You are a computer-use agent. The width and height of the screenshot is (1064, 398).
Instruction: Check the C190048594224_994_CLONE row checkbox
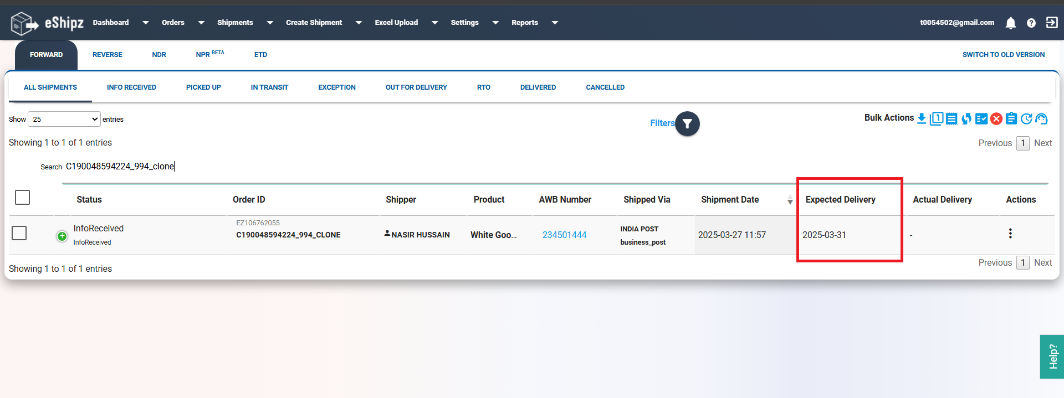click(20, 233)
